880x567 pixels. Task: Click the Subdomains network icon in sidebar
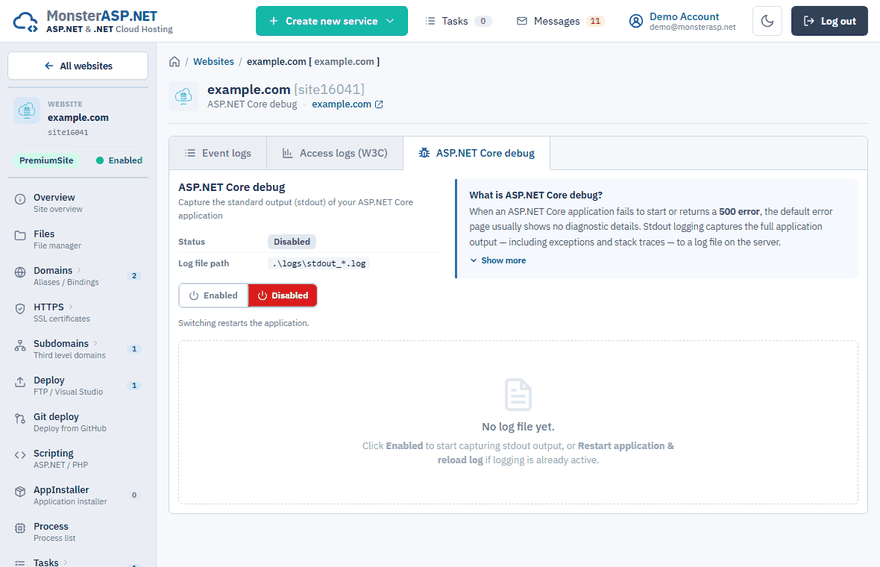click(20, 345)
